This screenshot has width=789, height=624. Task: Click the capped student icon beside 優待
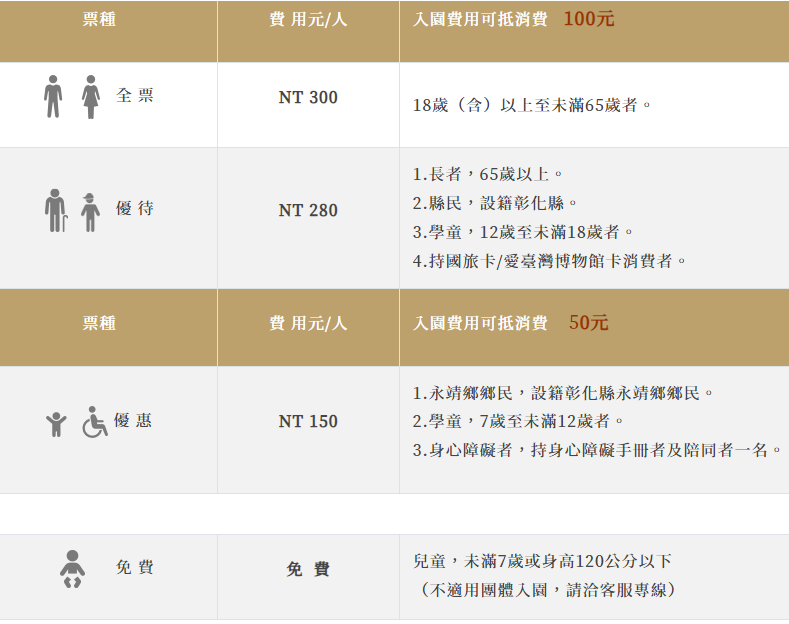90,212
